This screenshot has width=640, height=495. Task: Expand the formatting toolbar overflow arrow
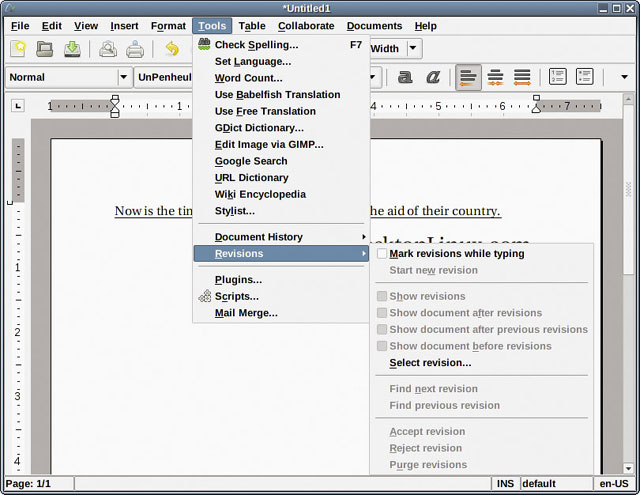click(624, 77)
